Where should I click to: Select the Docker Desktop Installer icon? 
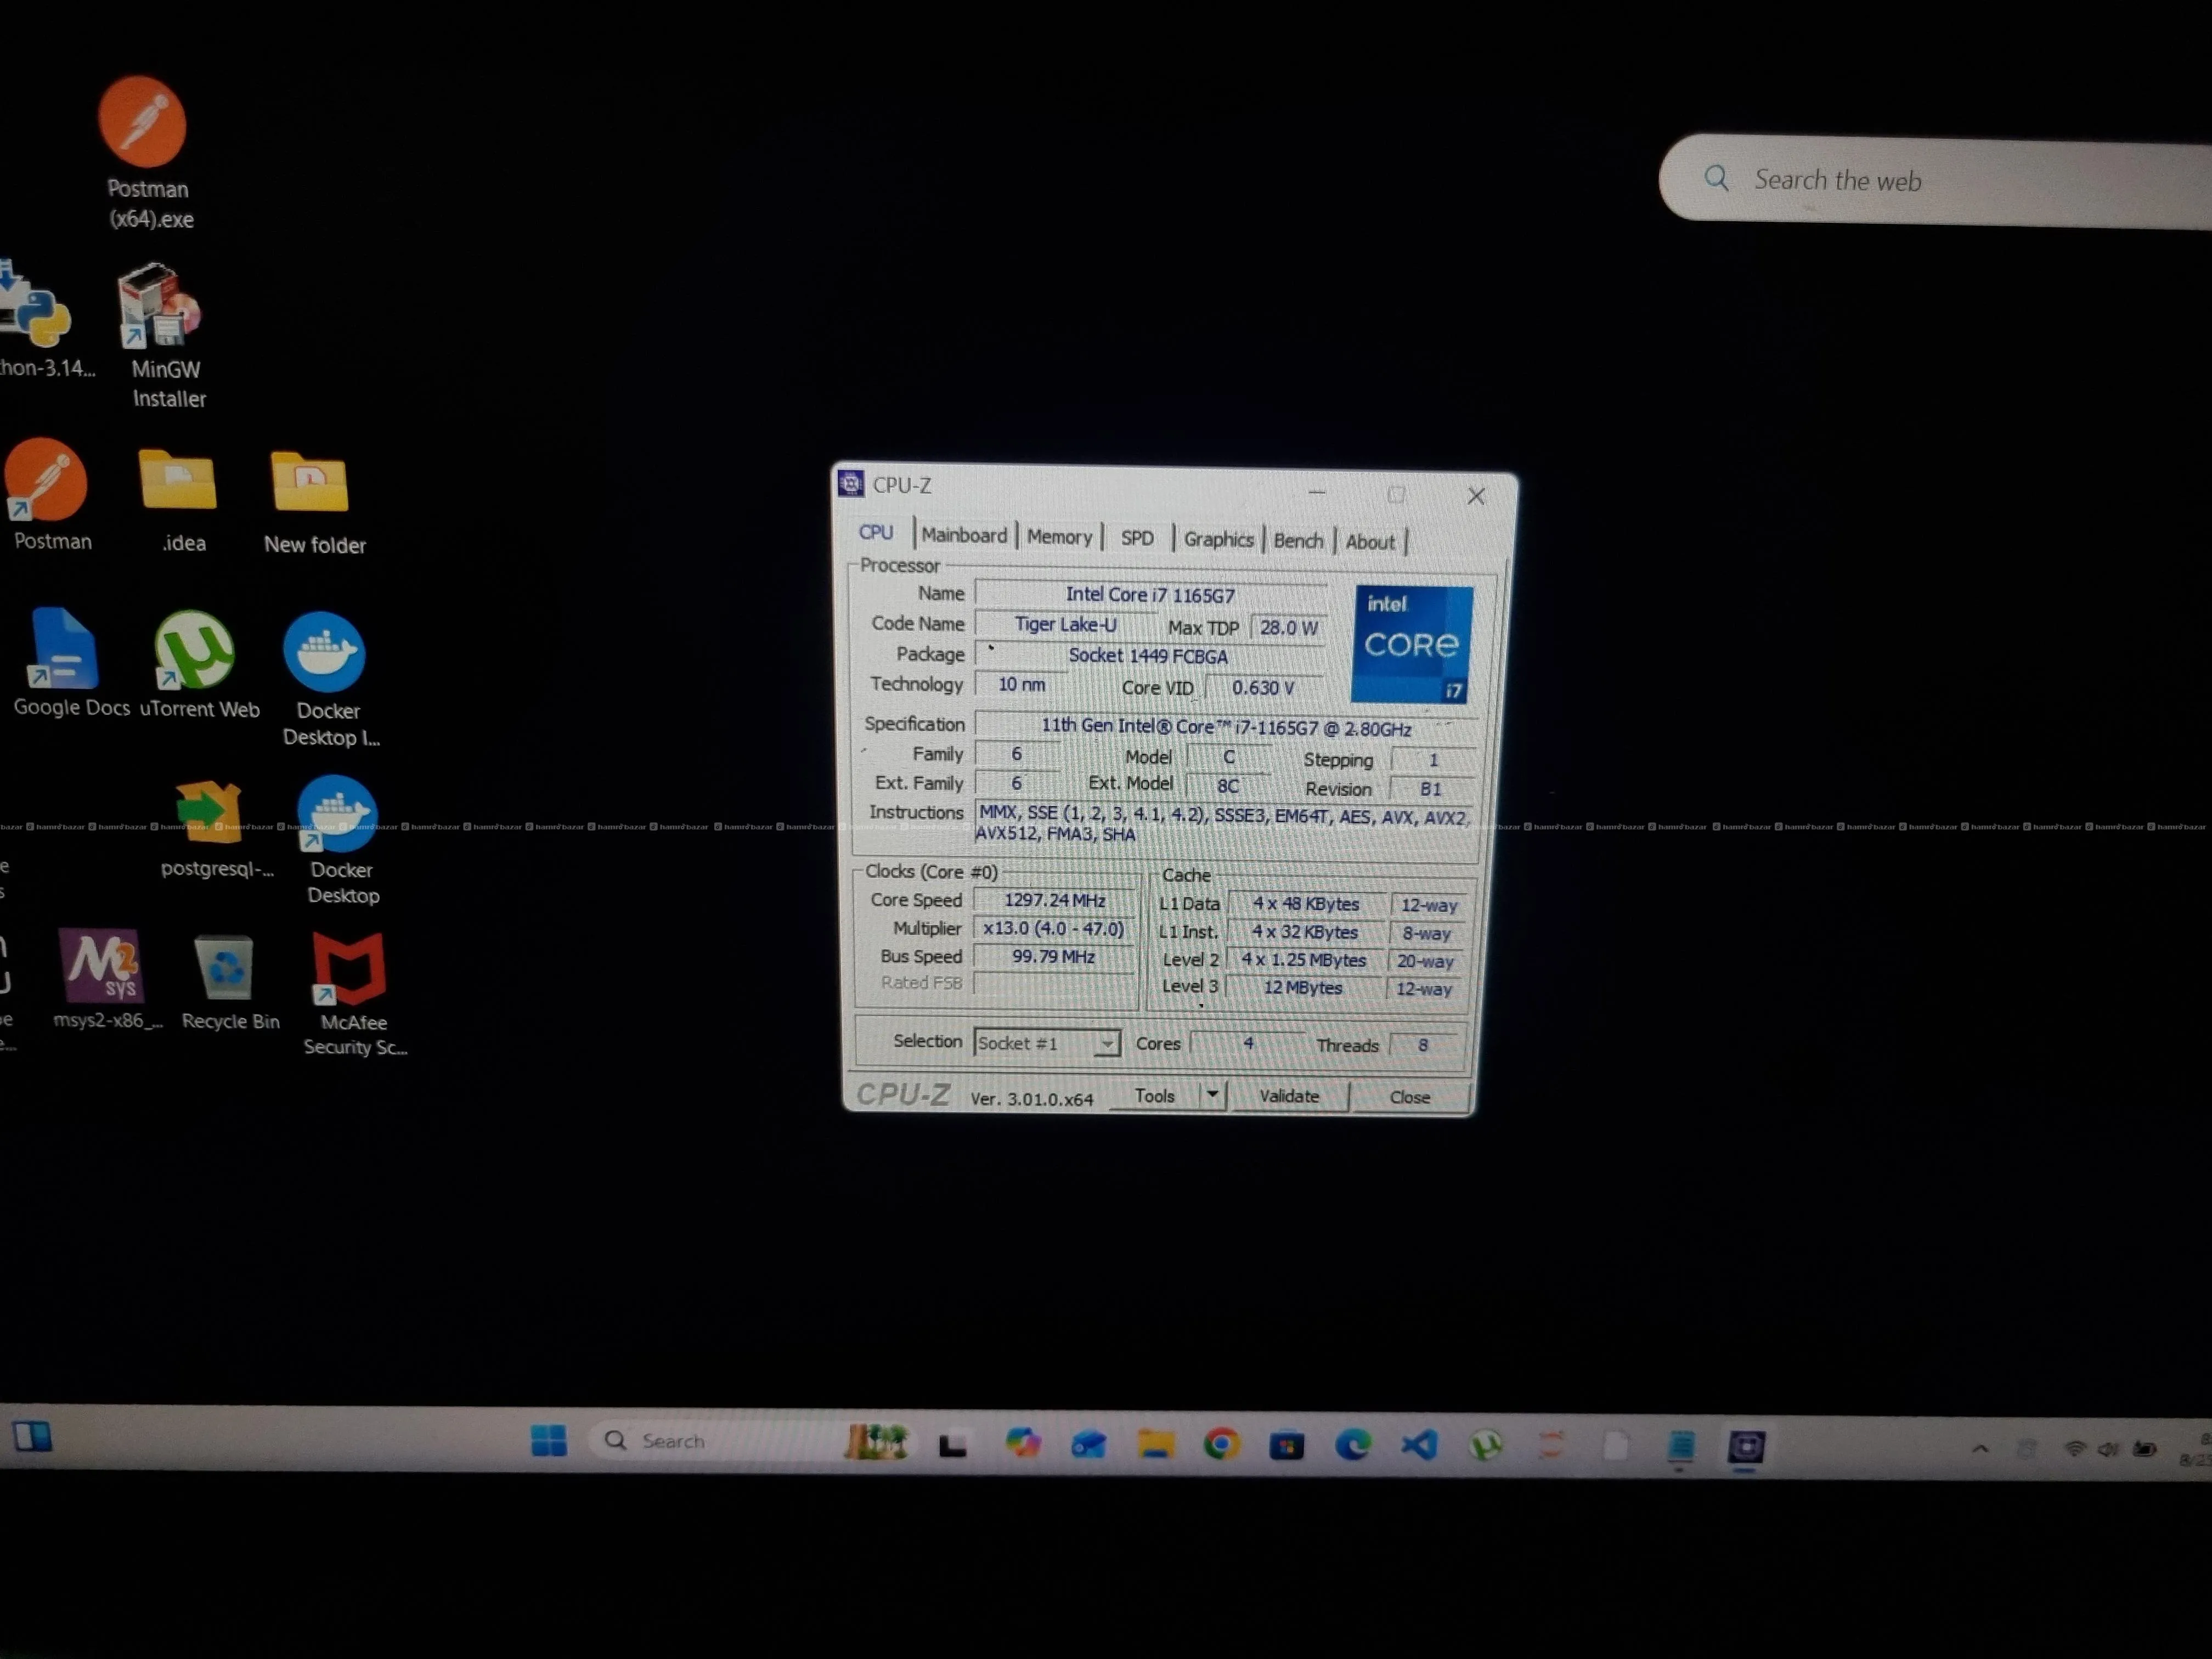pyautogui.click(x=328, y=680)
